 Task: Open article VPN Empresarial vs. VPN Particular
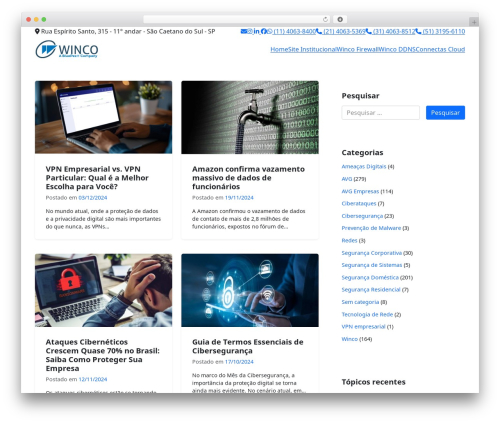[97, 178]
